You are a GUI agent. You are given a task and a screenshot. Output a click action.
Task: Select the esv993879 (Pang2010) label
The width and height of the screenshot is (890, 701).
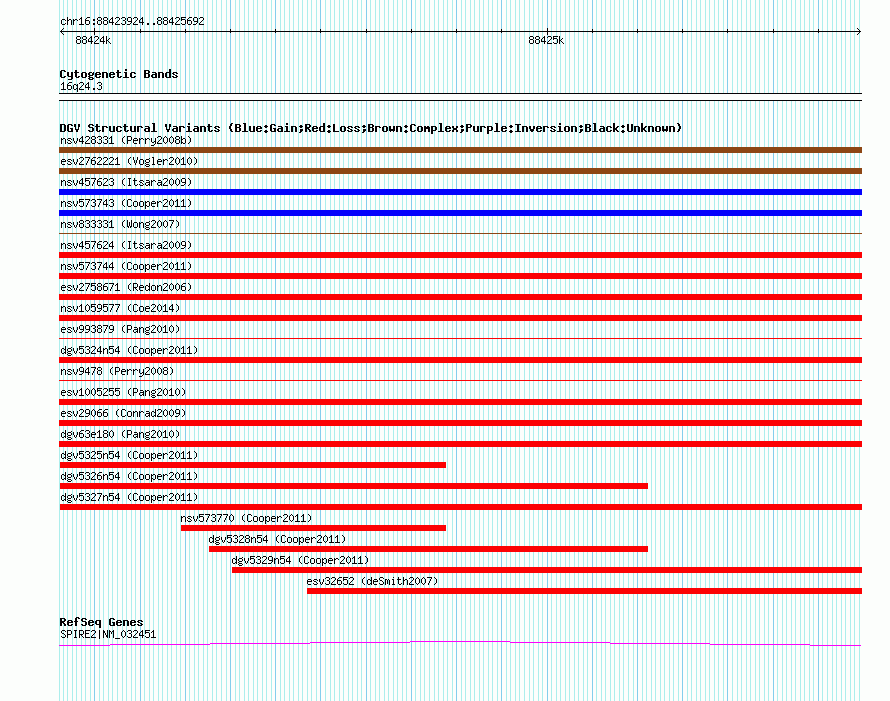(120, 329)
